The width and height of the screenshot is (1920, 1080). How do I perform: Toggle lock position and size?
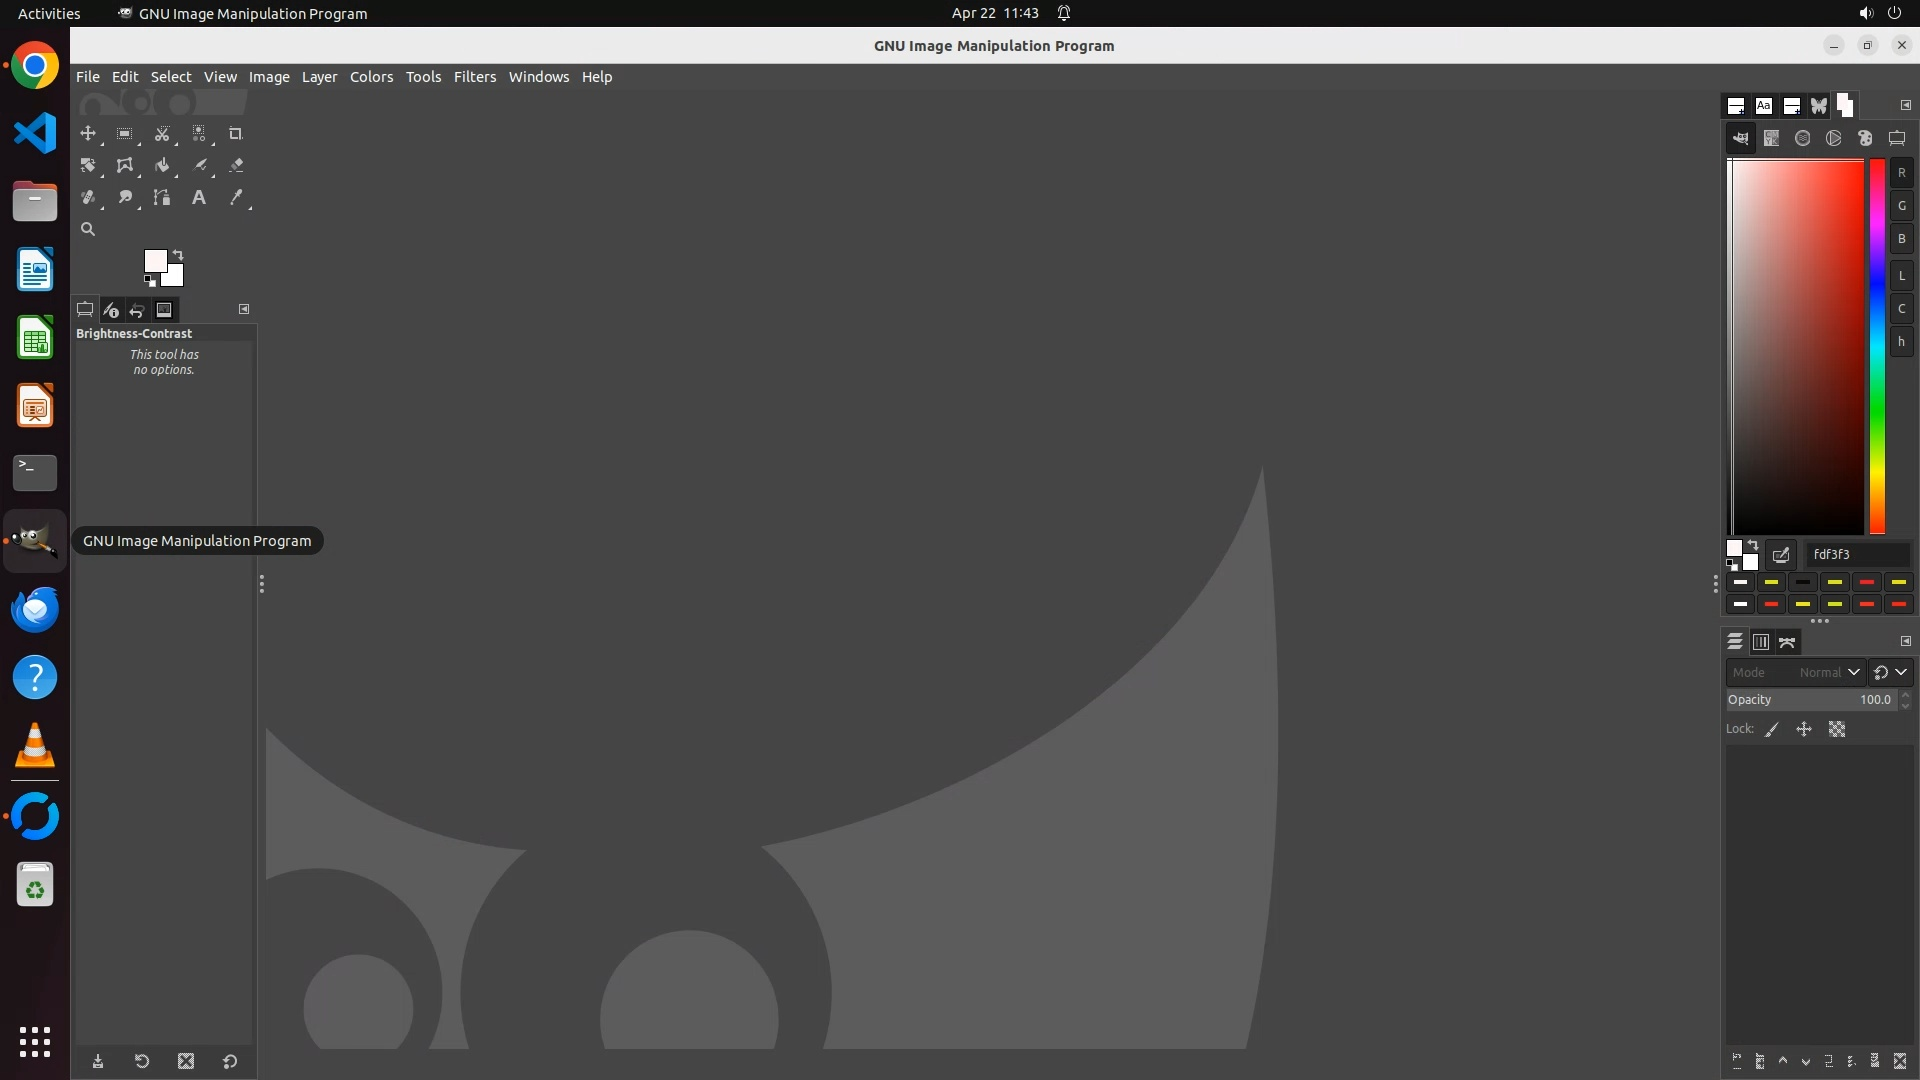point(1804,730)
